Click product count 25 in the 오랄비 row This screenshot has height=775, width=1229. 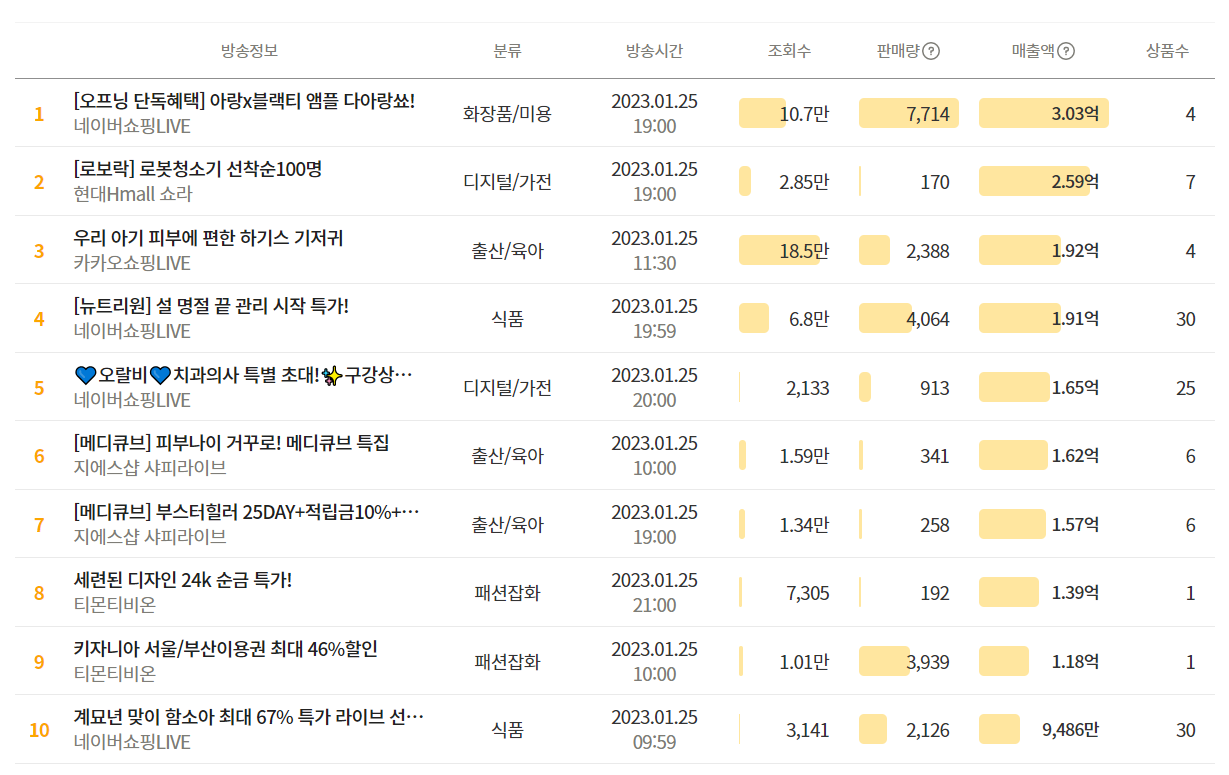coord(1186,388)
